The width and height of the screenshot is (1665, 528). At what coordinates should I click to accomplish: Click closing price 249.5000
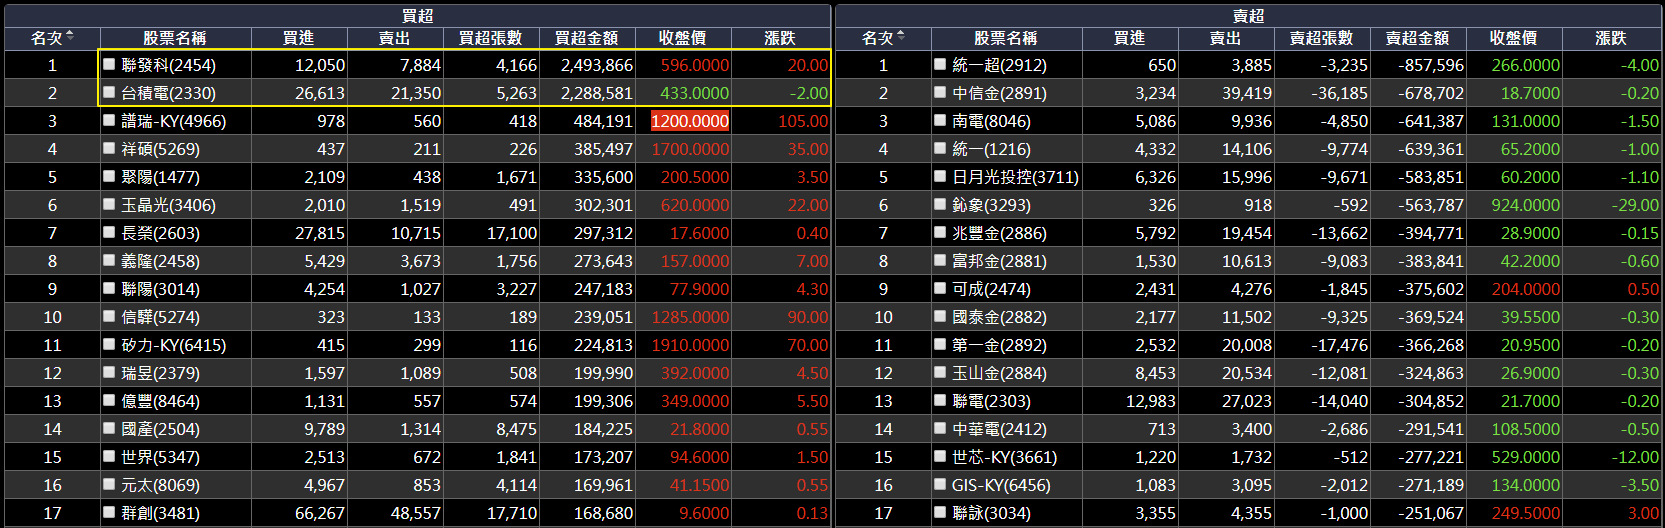1526,513
